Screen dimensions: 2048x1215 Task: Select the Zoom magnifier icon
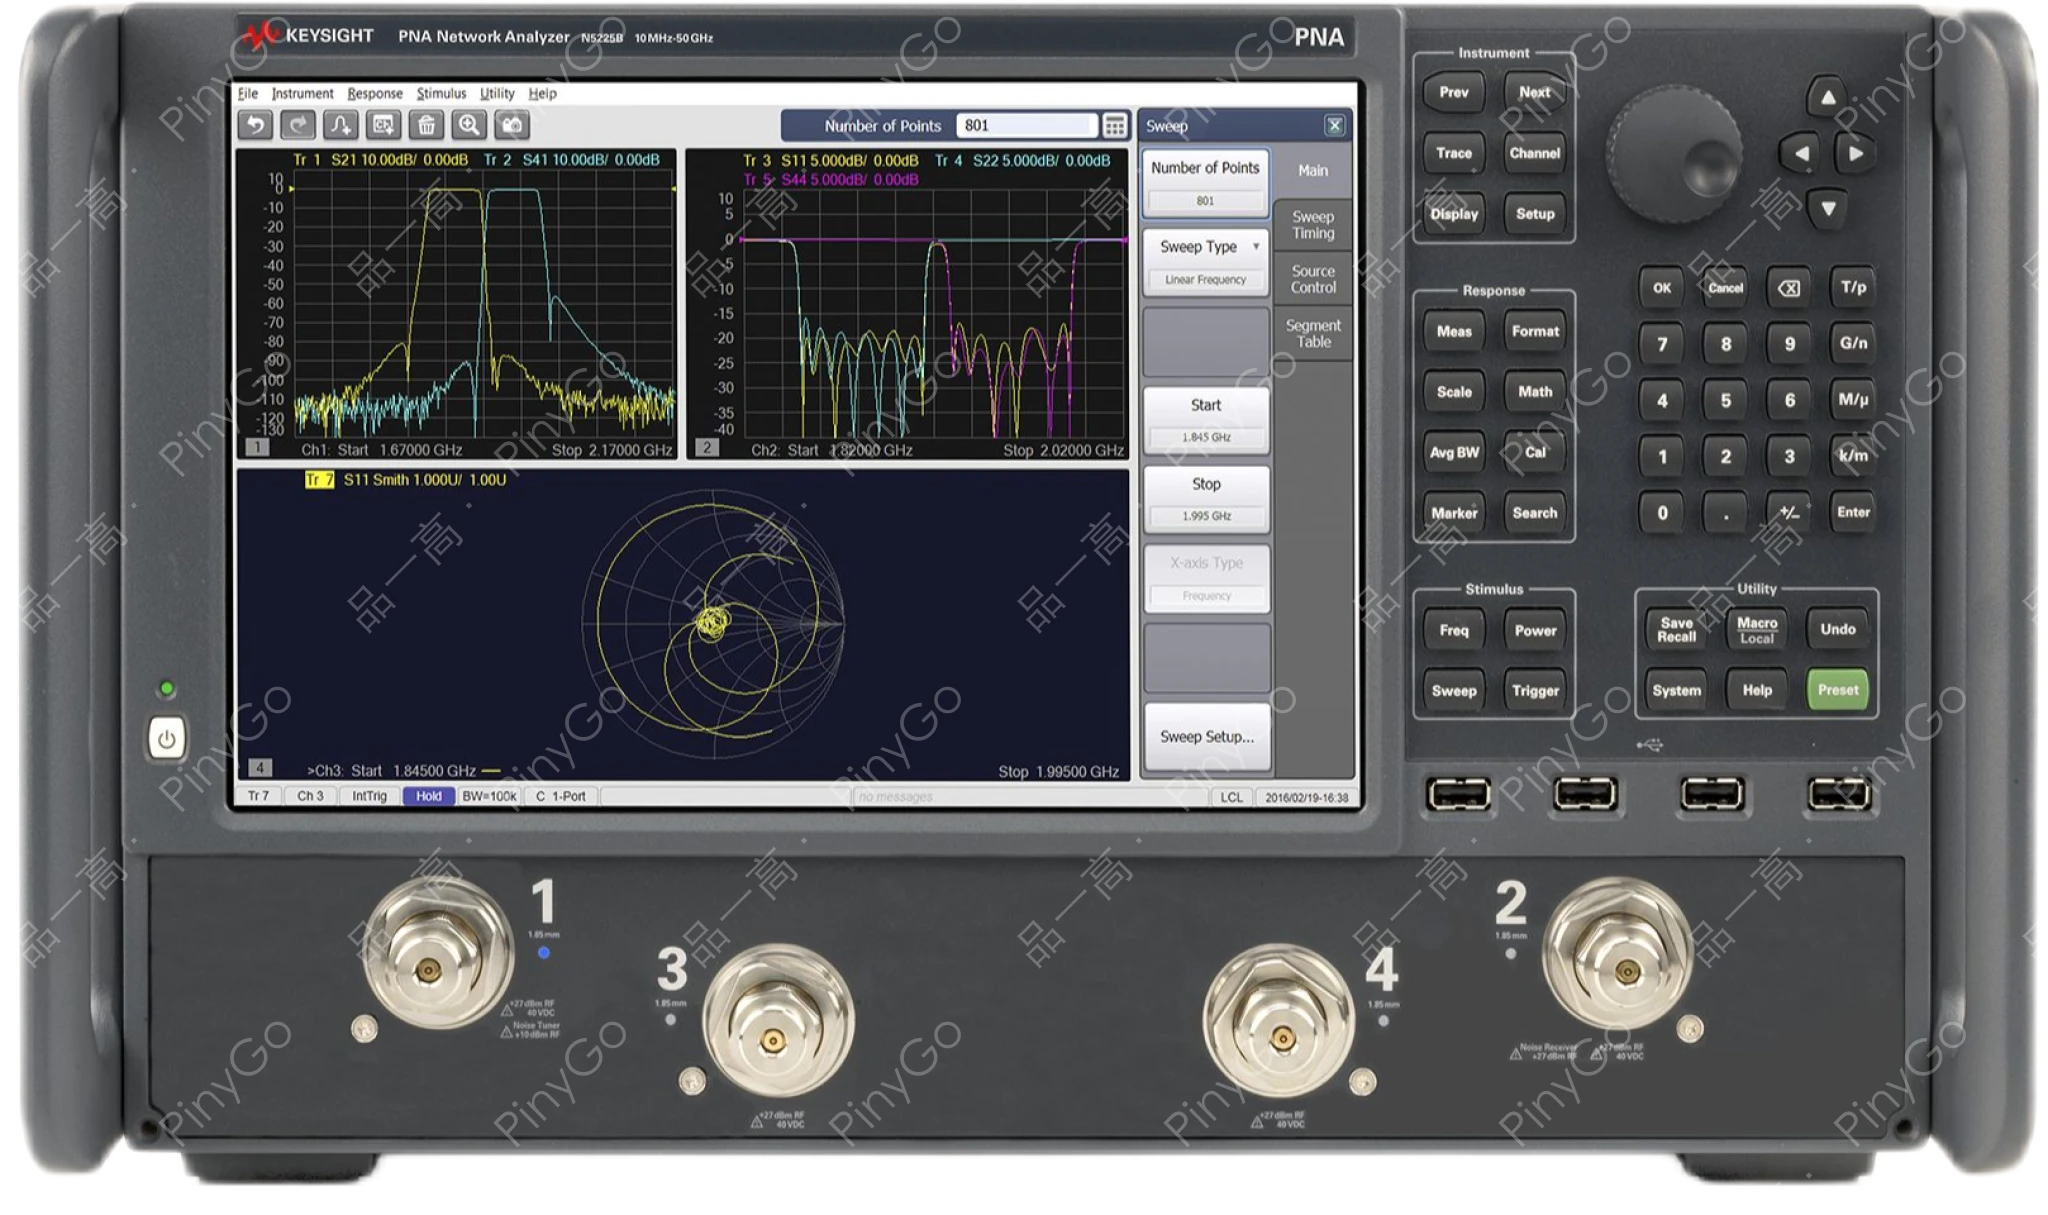[x=469, y=126]
